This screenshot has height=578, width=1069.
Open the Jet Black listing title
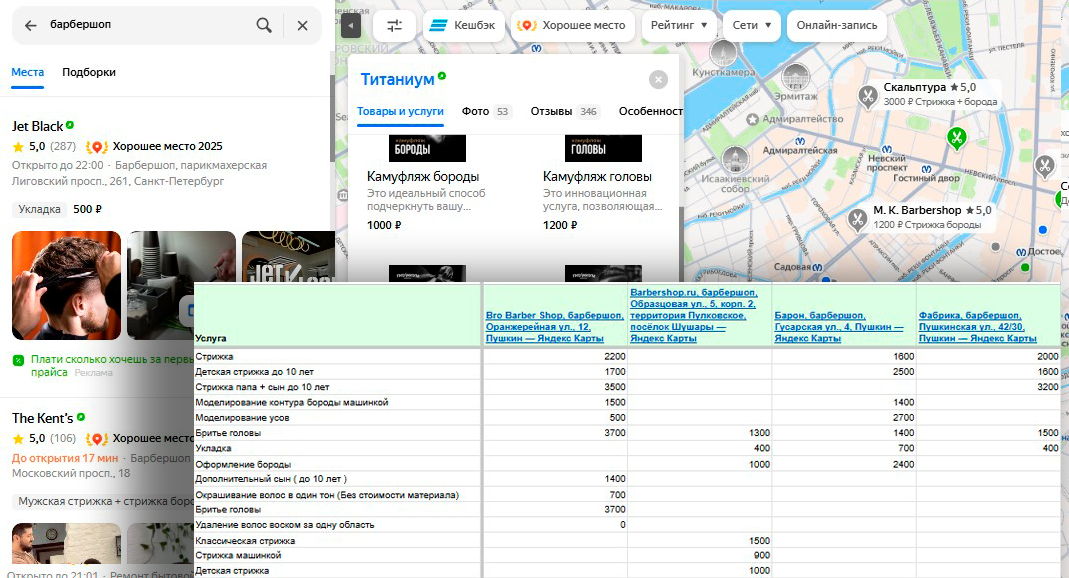point(37,126)
